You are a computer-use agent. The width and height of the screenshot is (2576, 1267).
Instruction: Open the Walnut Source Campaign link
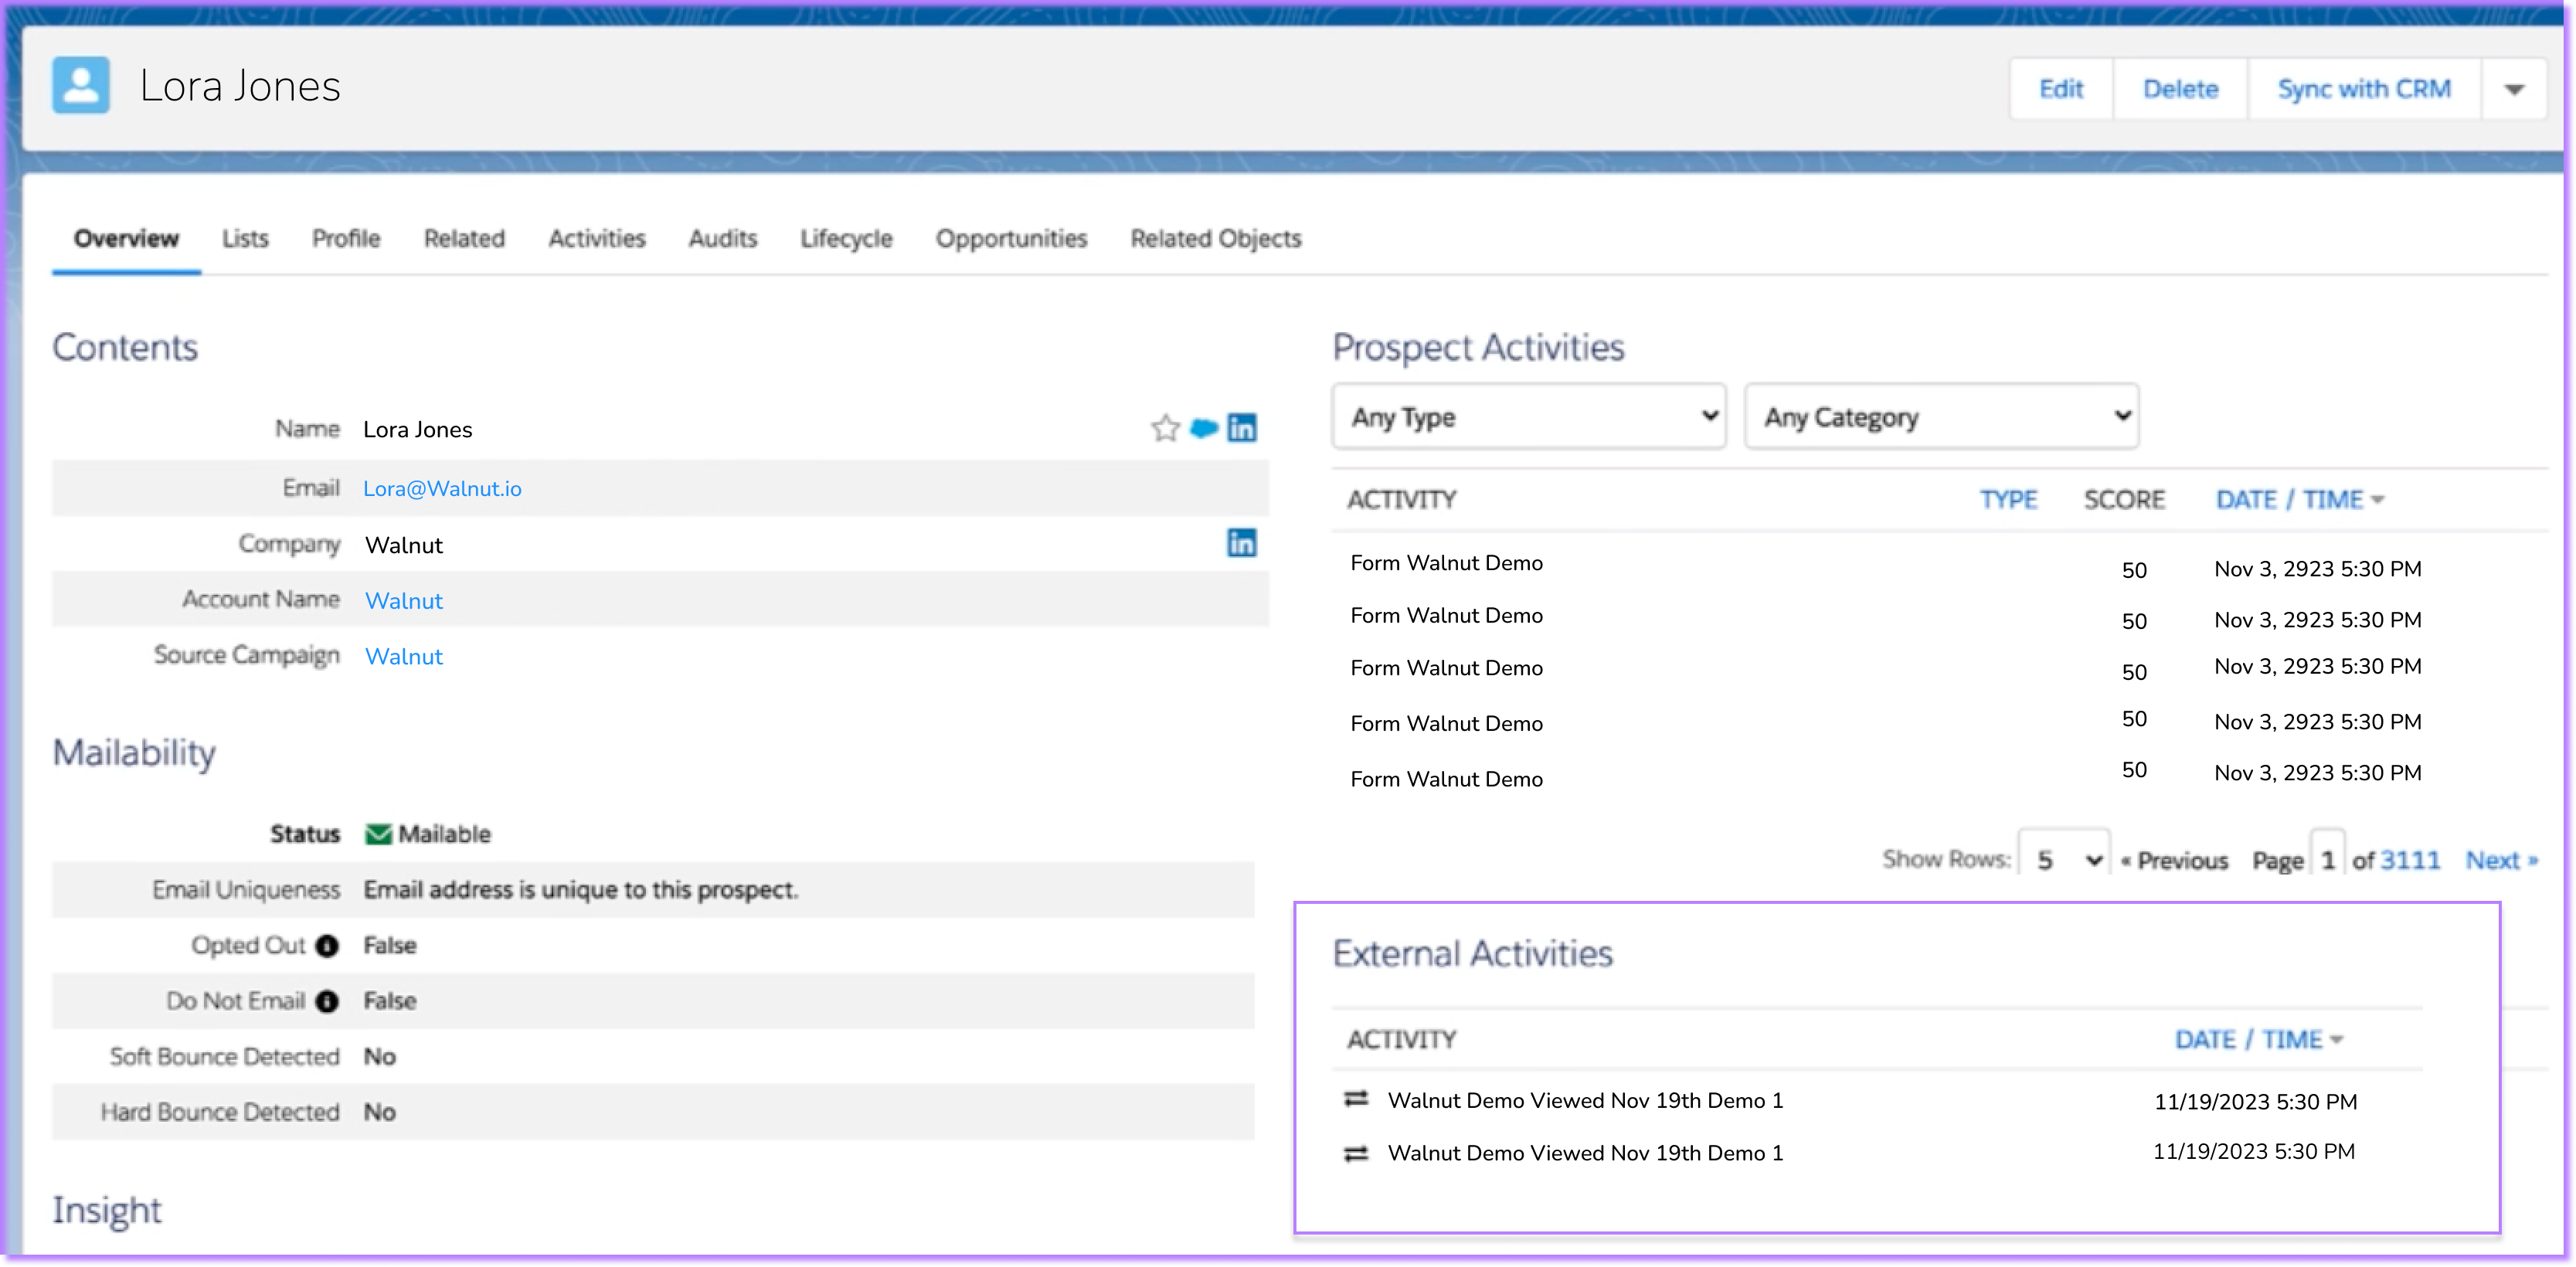click(404, 656)
